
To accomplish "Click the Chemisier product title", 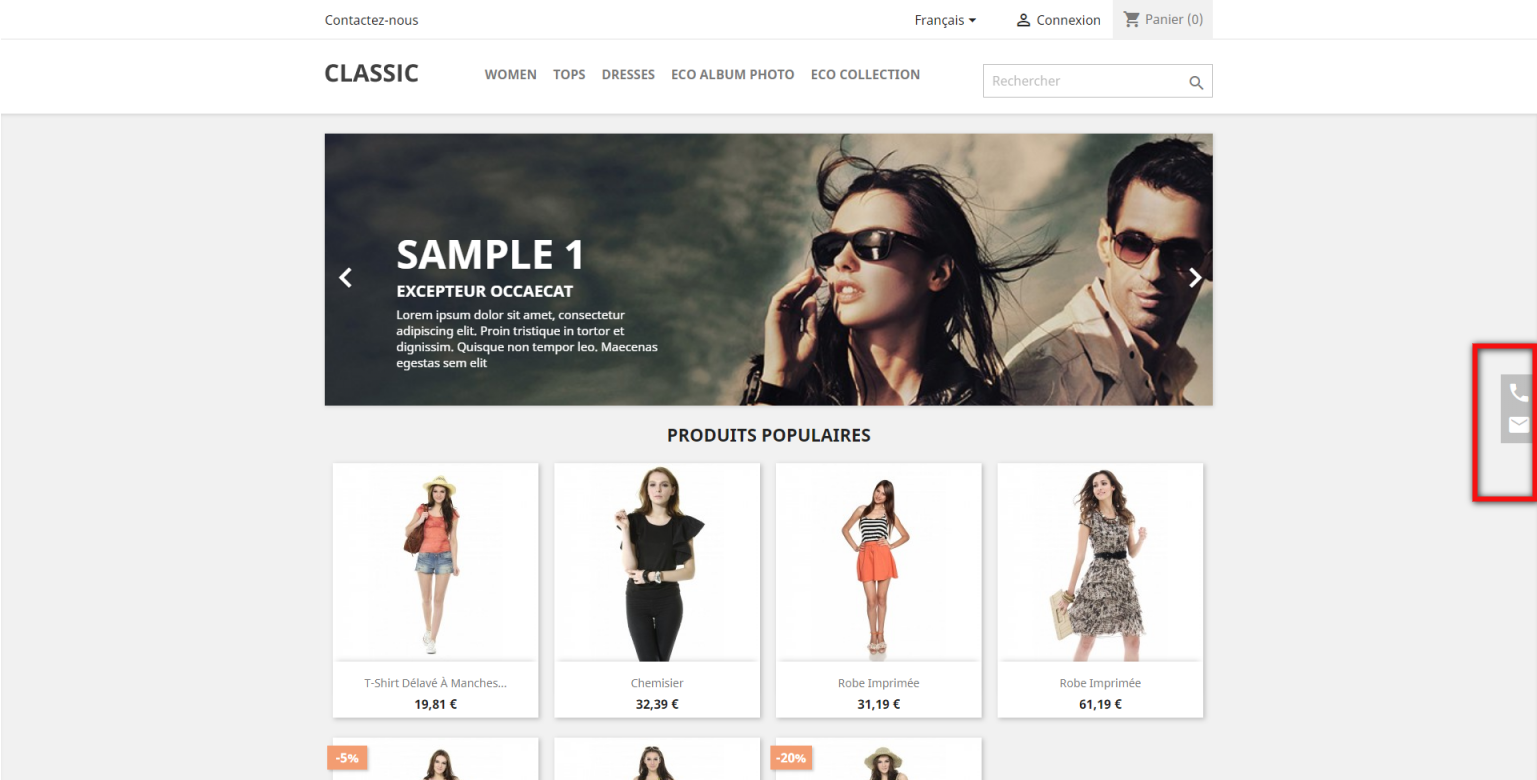I will coord(657,683).
